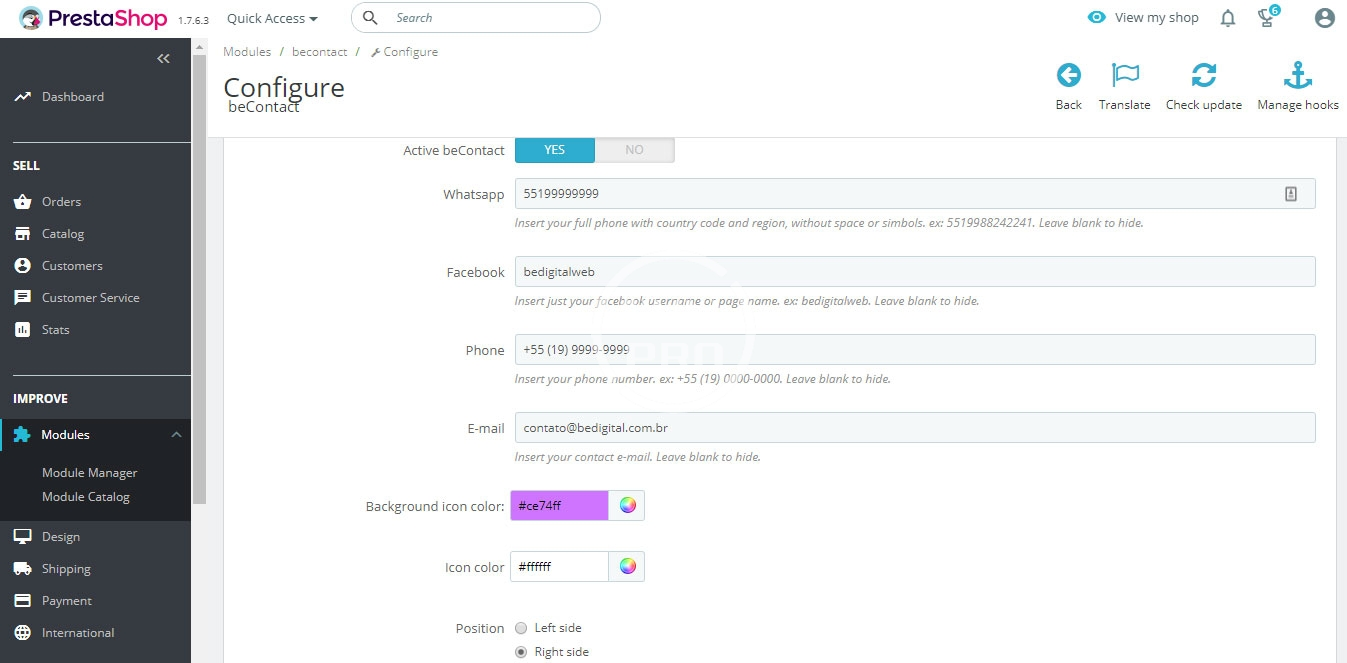Select Right side position
Viewport: 1347px width, 663px height.
pos(521,652)
